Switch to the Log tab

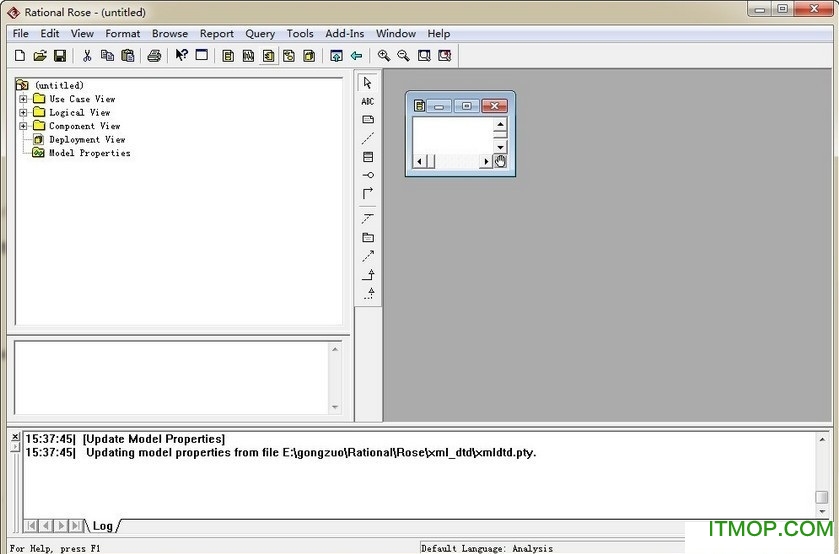pos(102,526)
